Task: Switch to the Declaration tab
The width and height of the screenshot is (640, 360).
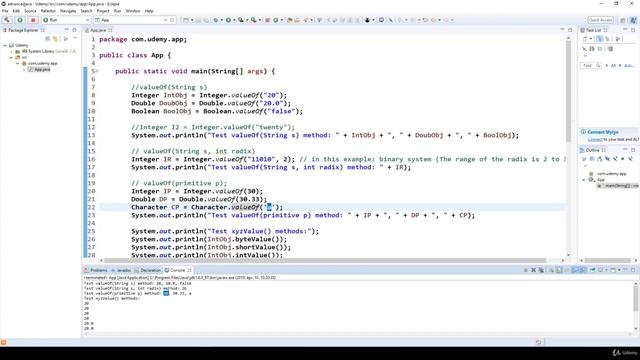Action: coord(148,270)
